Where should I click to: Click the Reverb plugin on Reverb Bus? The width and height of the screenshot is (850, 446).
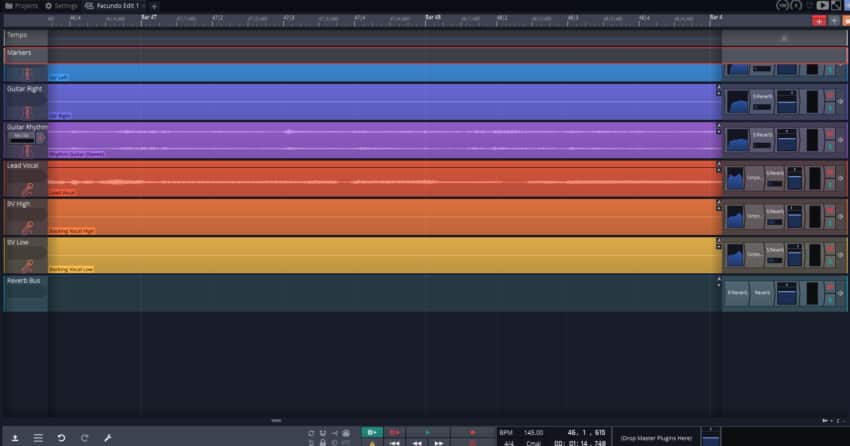point(762,294)
